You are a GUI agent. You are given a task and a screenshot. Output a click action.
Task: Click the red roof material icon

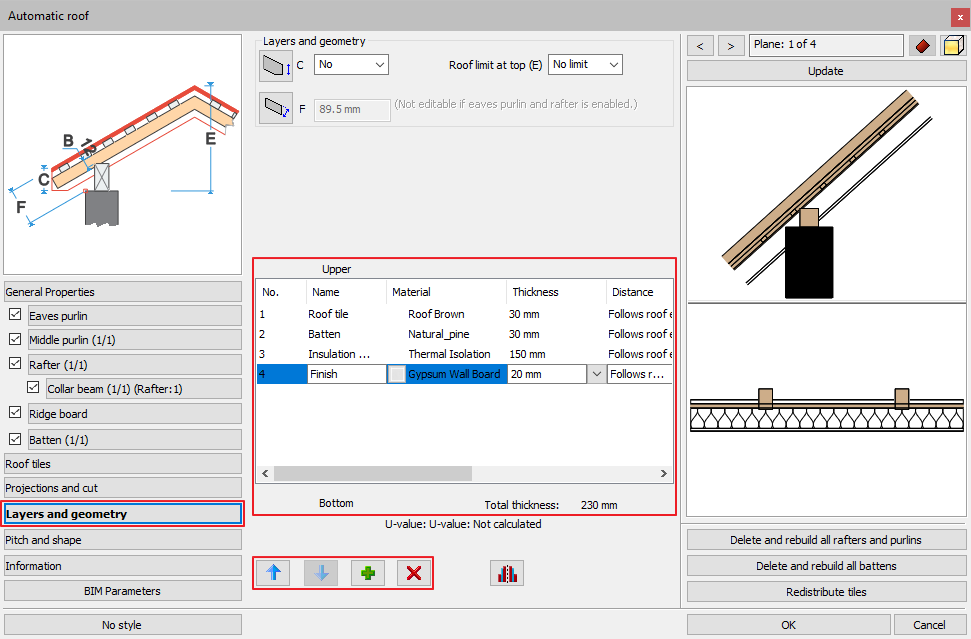[x=921, y=46]
